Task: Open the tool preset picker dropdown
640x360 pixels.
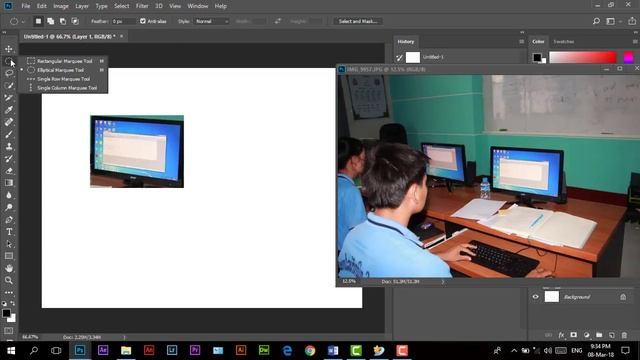Action: (23, 21)
